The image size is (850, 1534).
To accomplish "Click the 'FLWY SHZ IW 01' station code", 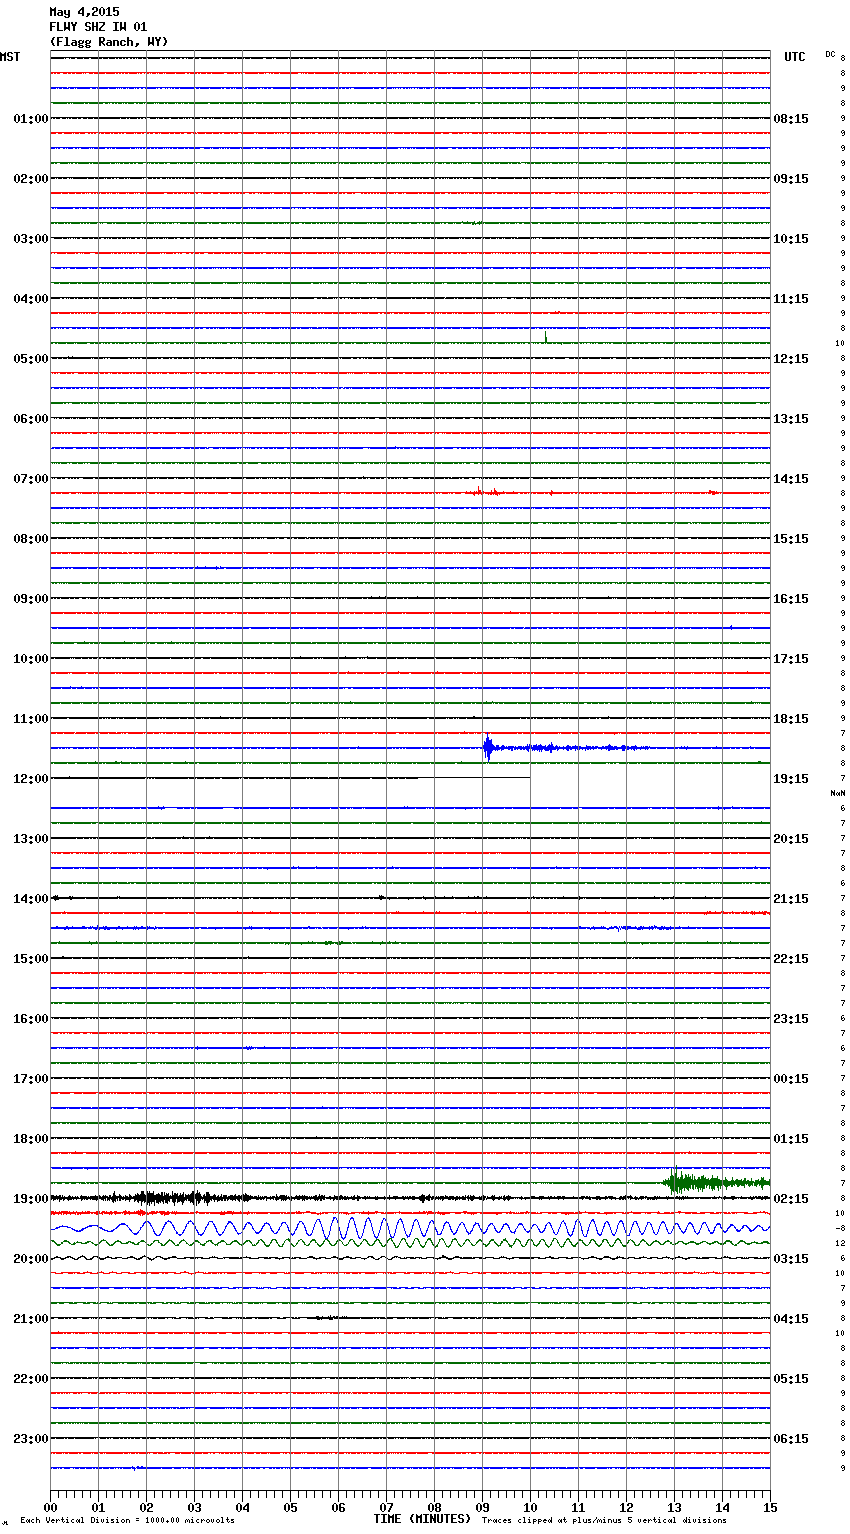I will (98, 27).
